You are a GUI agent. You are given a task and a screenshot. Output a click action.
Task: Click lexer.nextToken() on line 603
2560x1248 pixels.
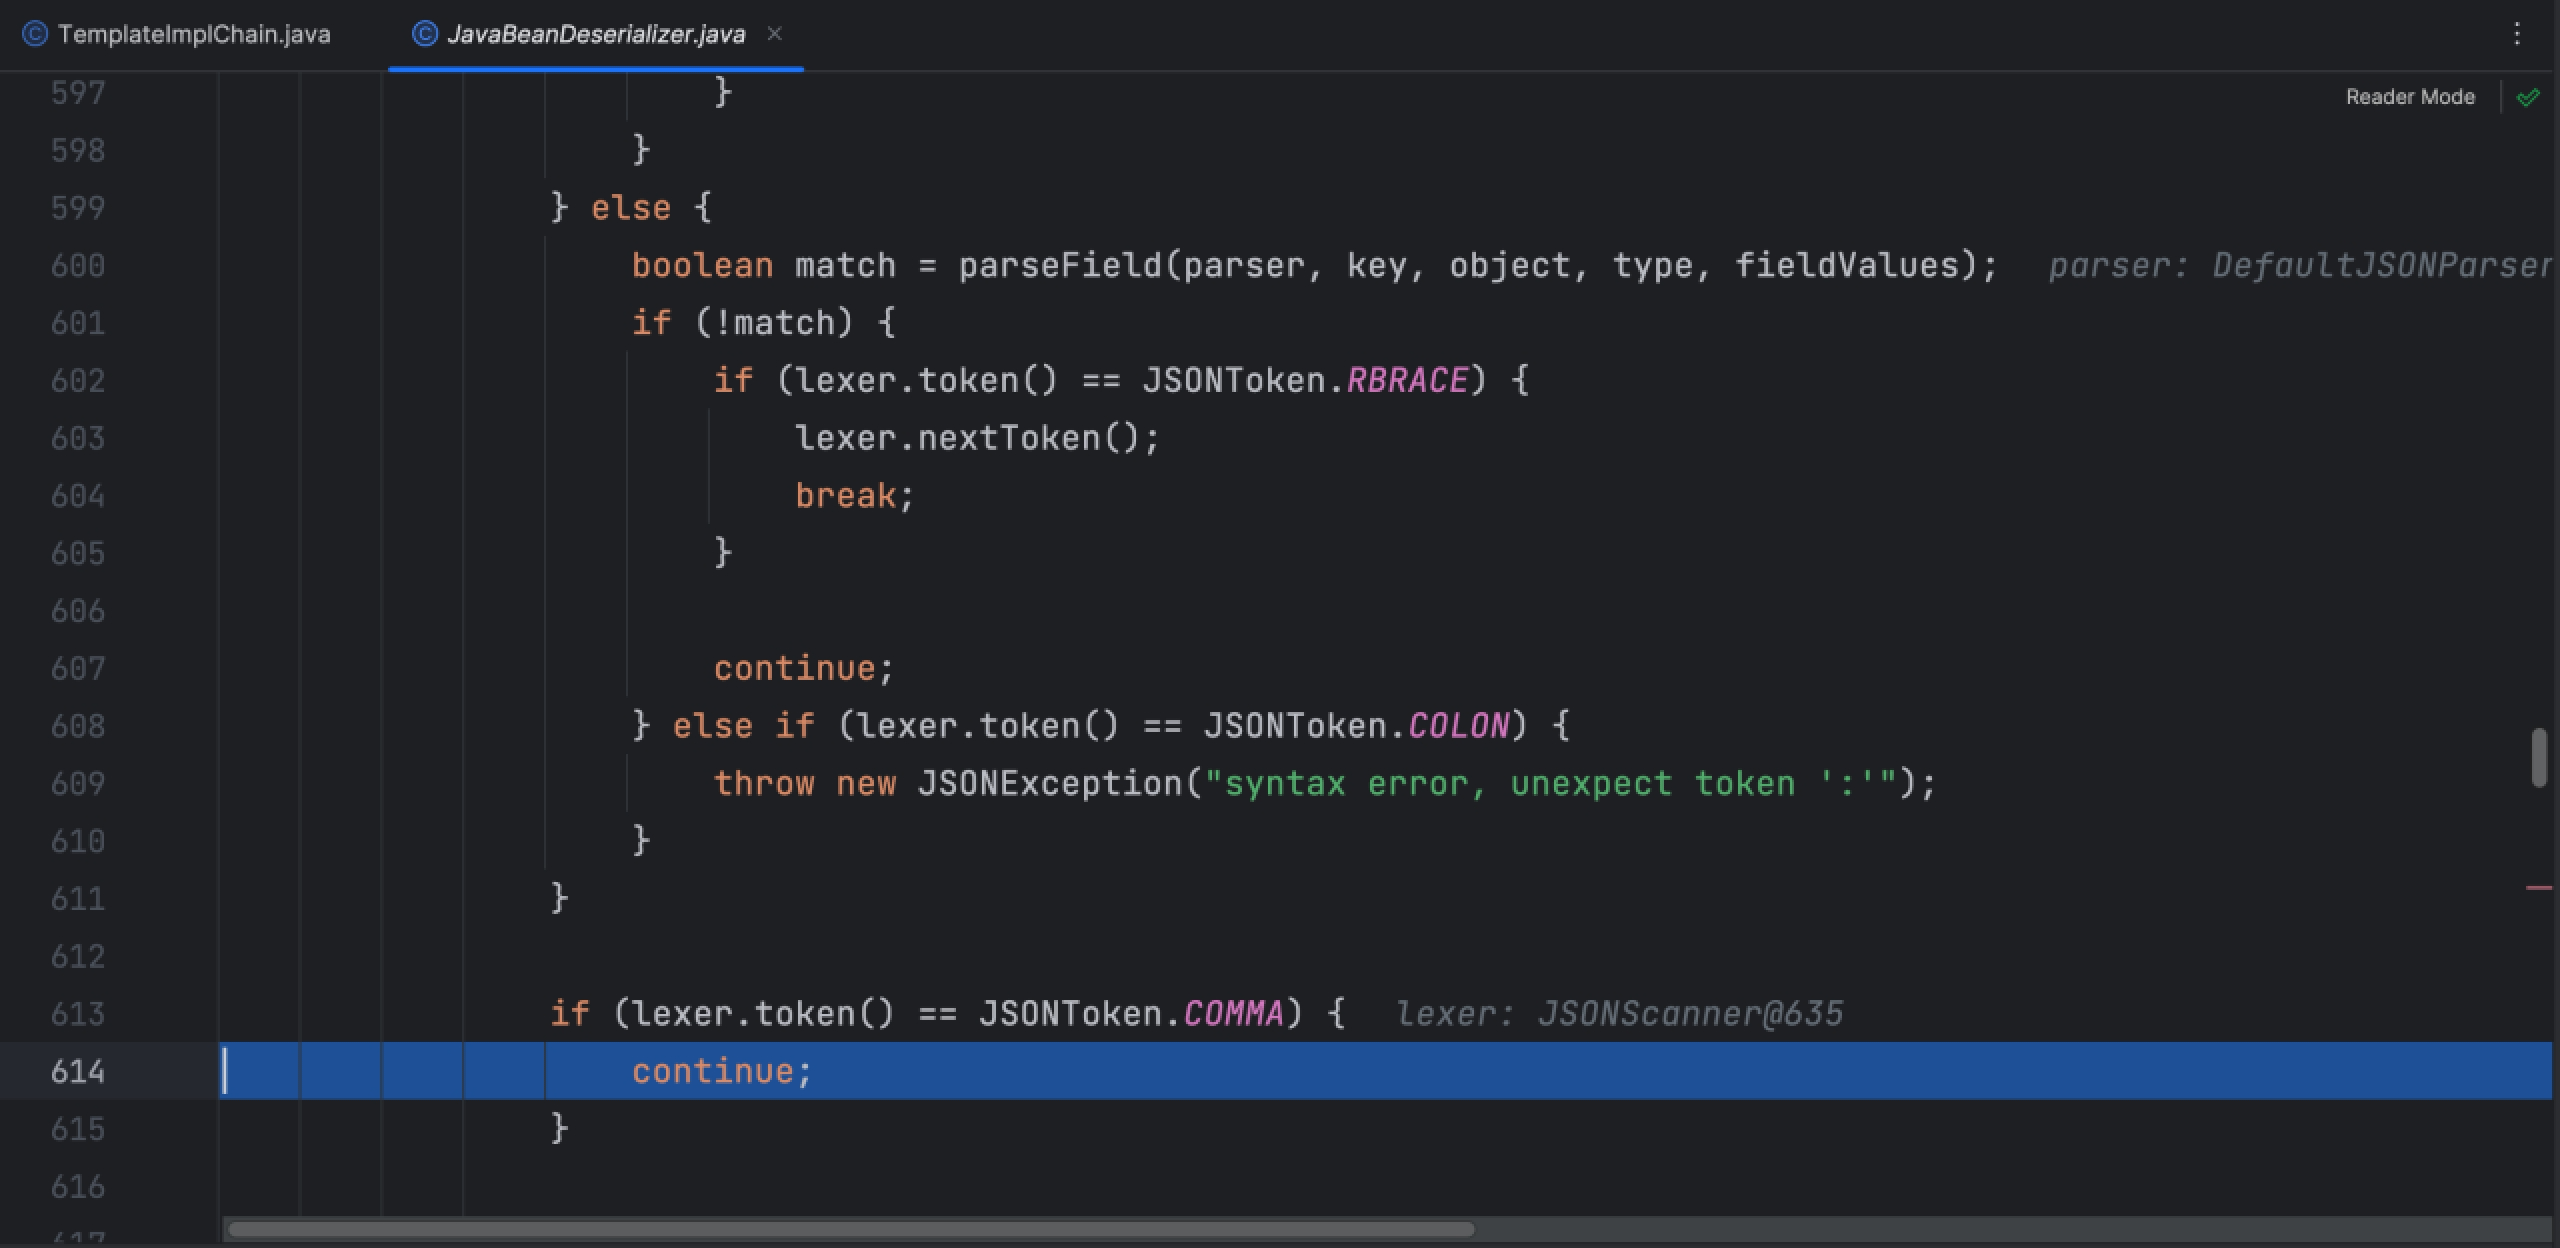click(x=976, y=438)
